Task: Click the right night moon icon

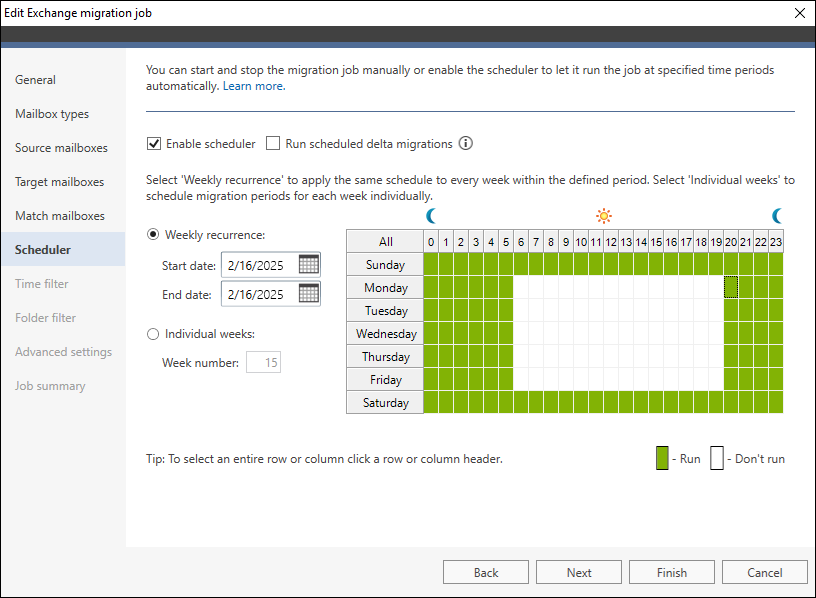Action: click(776, 215)
